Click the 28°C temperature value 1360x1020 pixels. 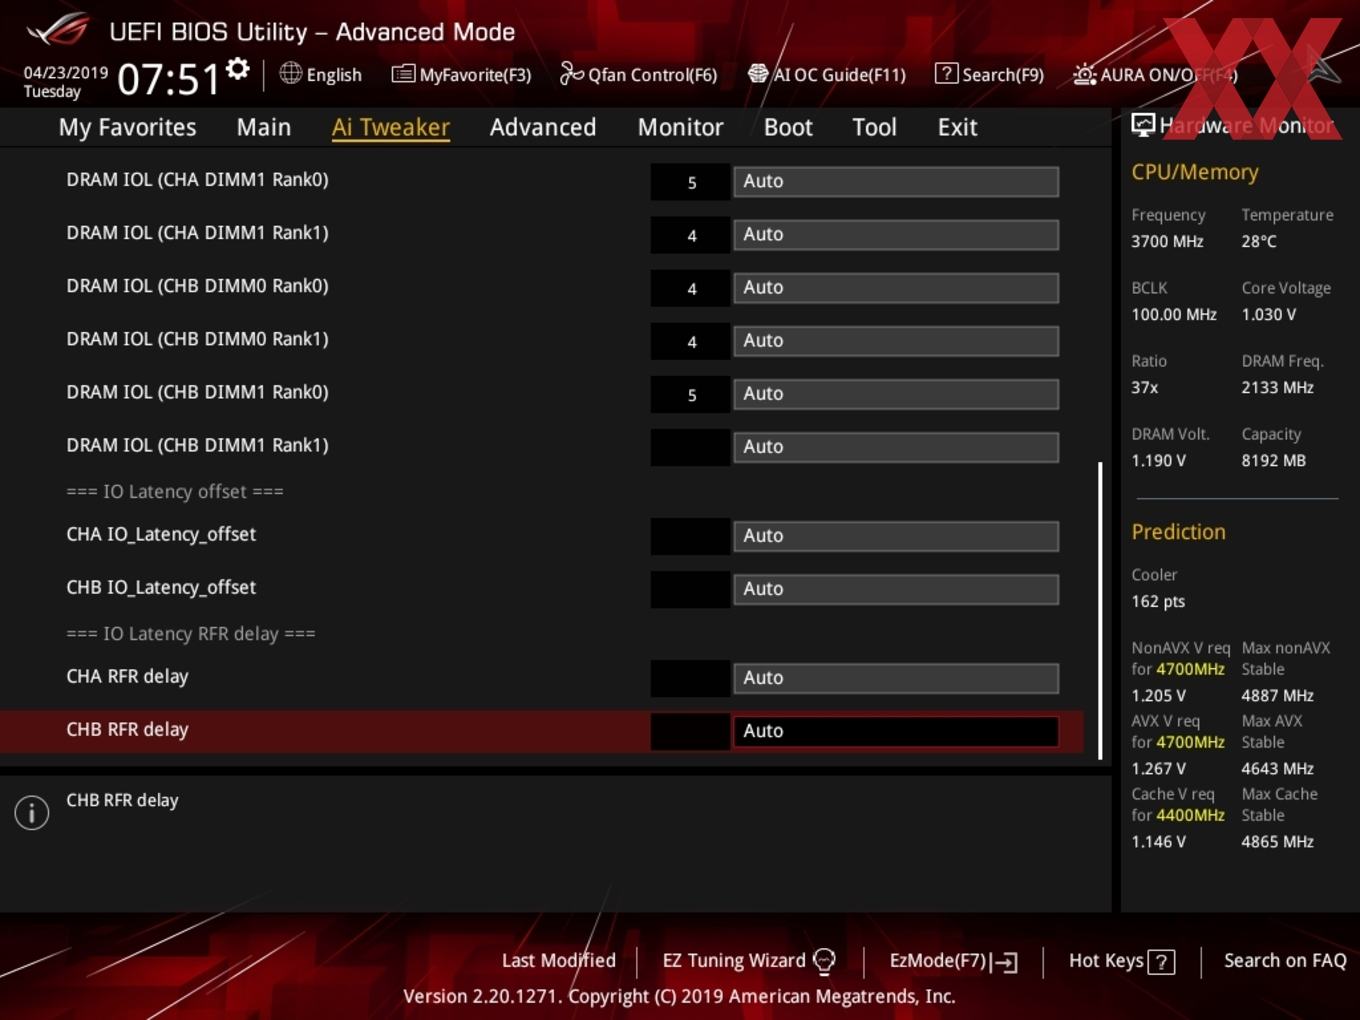point(1259,241)
